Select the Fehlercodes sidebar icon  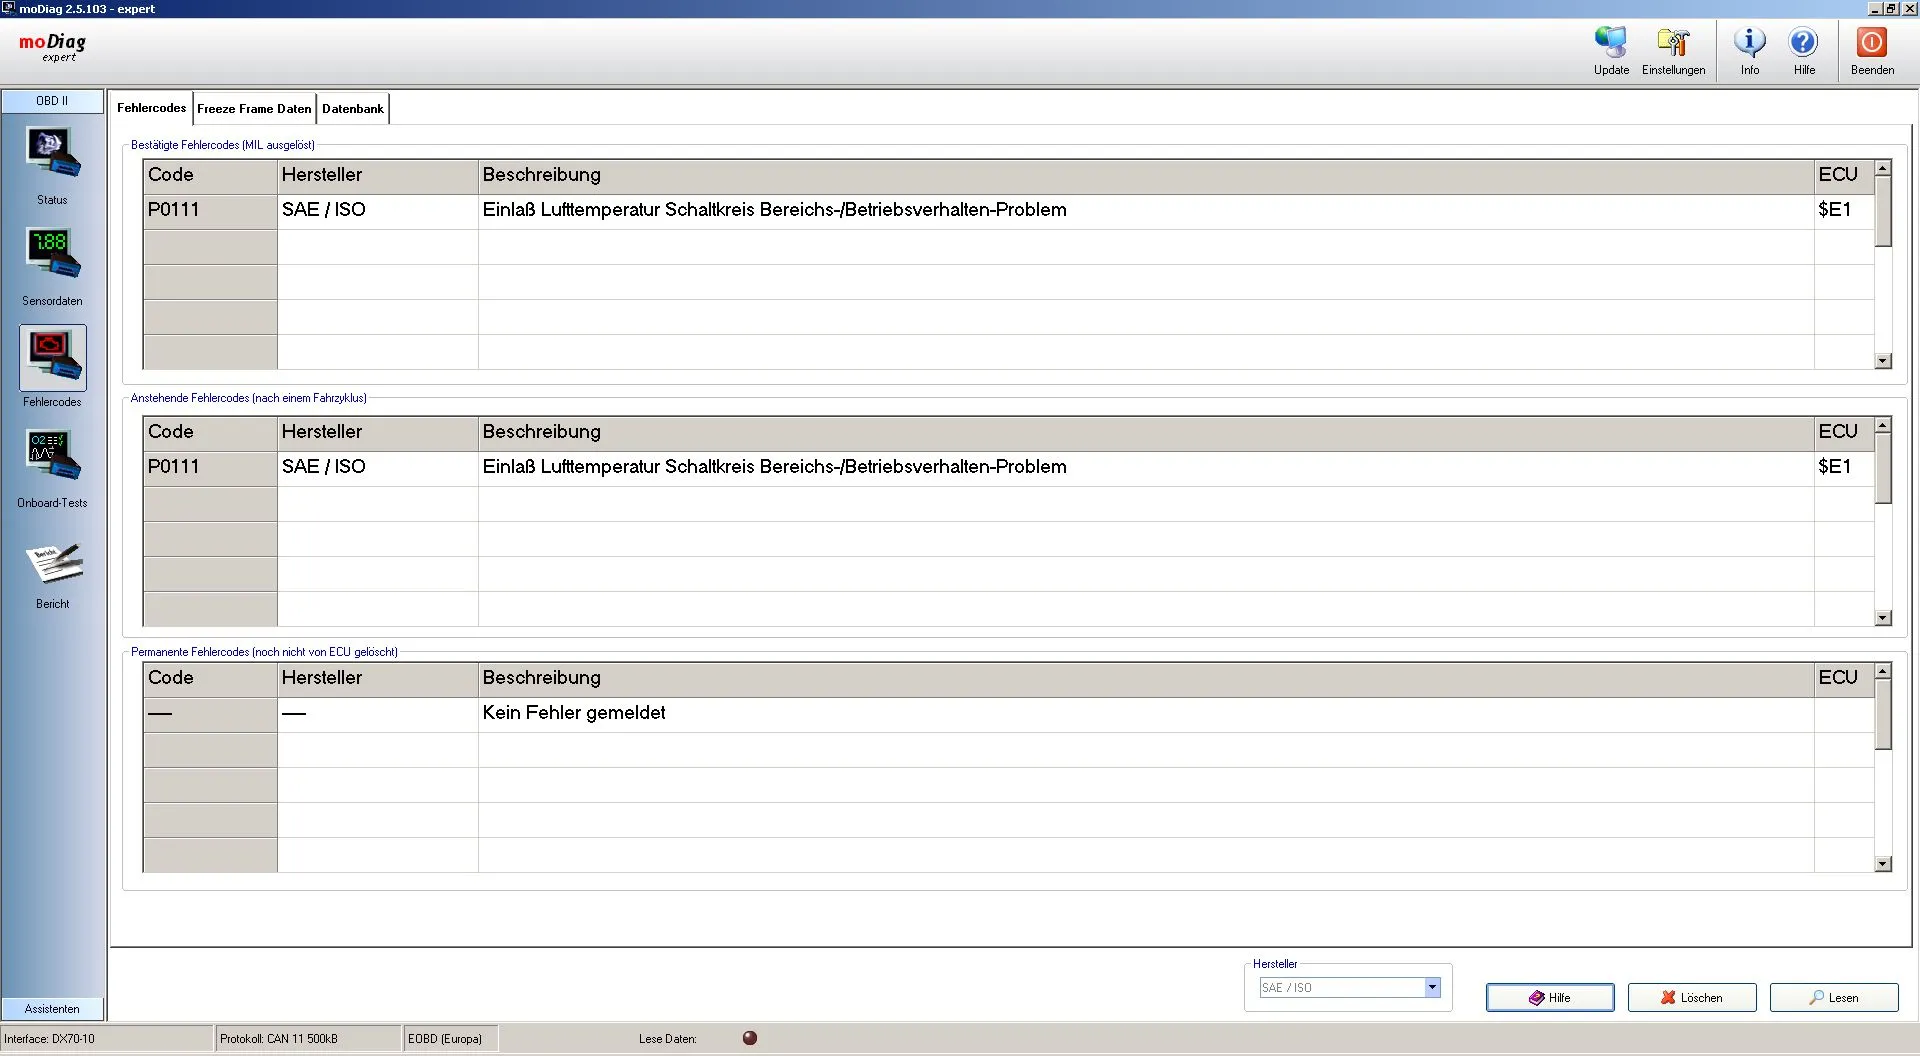(x=52, y=358)
